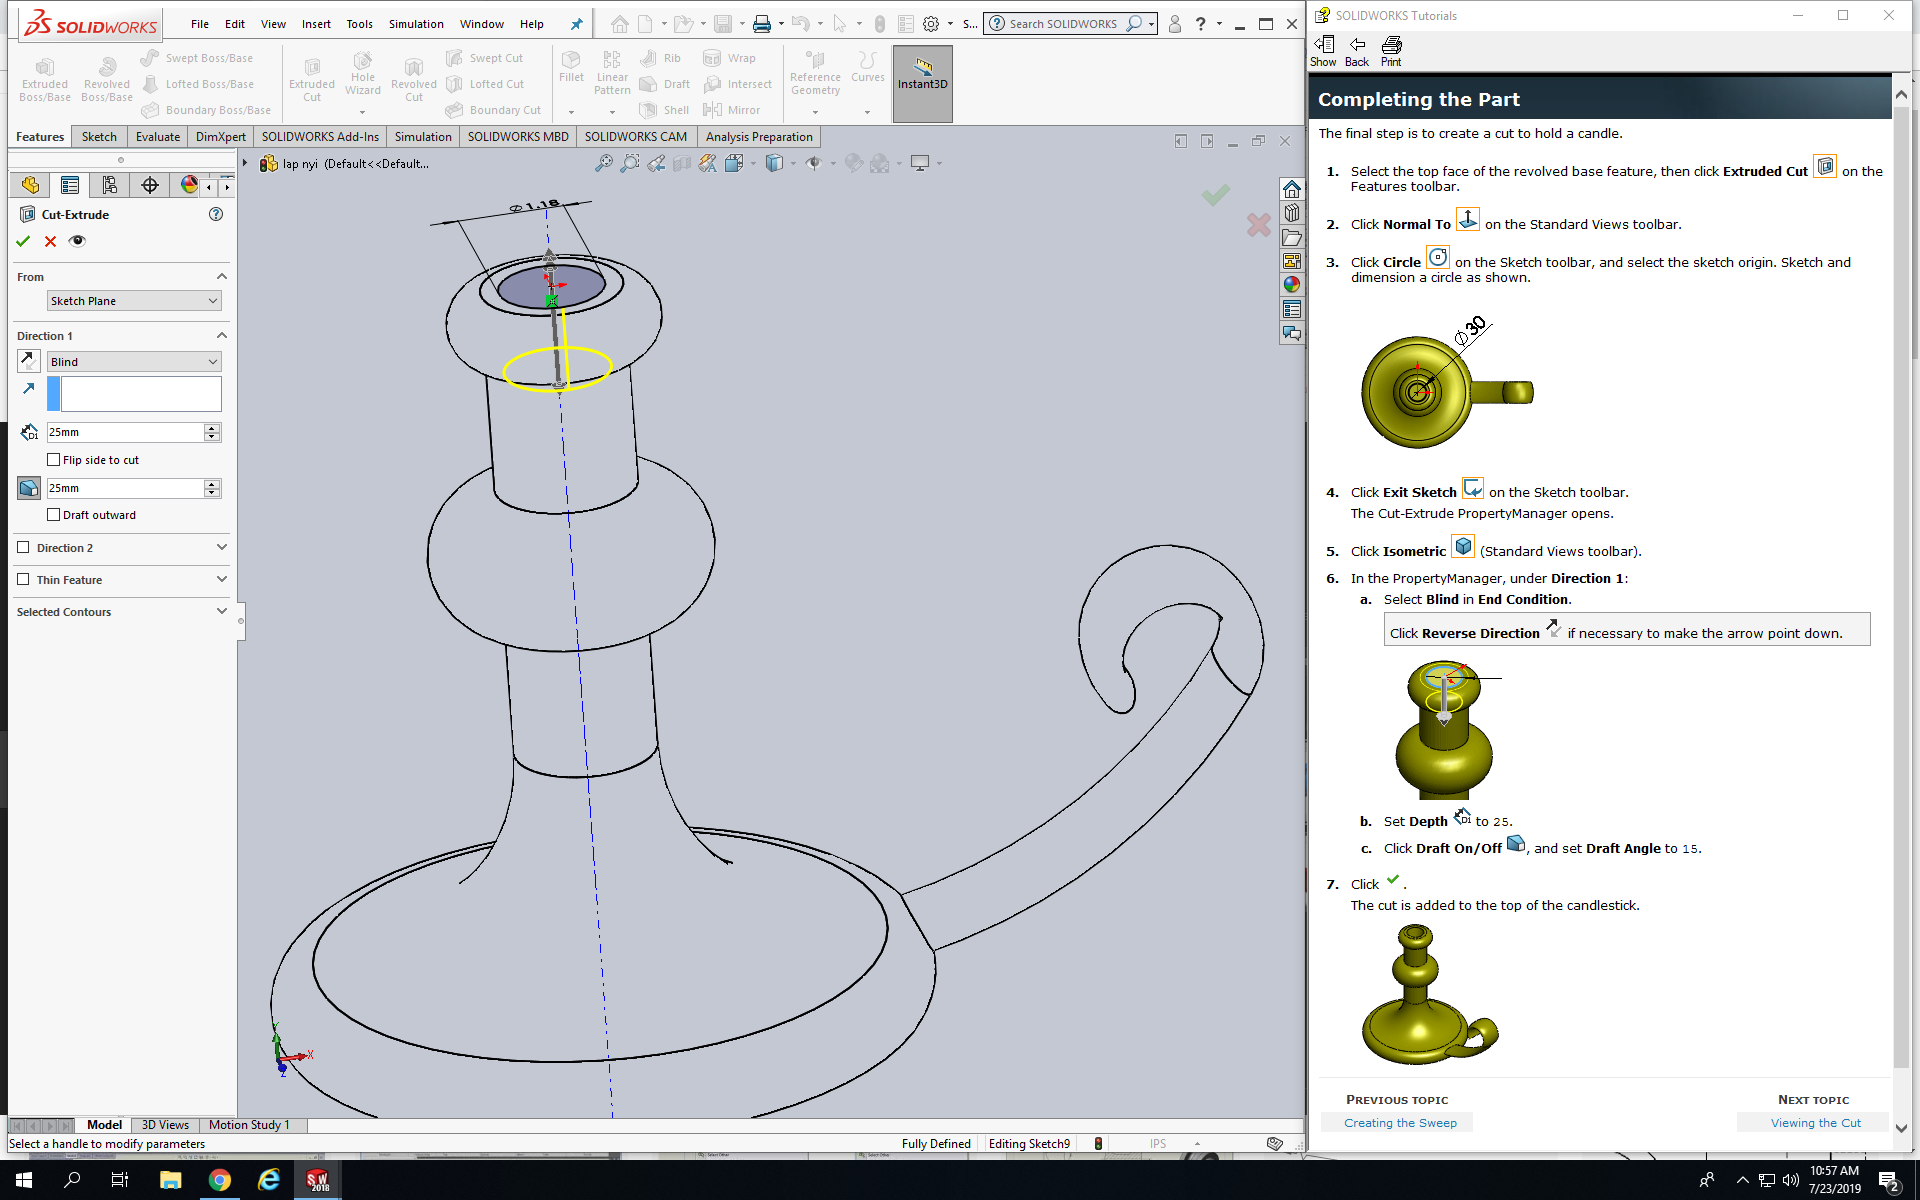Image resolution: width=1920 pixels, height=1200 pixels.
Task: Open the ConfigurationManager tab icon
Action: coord(109,185)
